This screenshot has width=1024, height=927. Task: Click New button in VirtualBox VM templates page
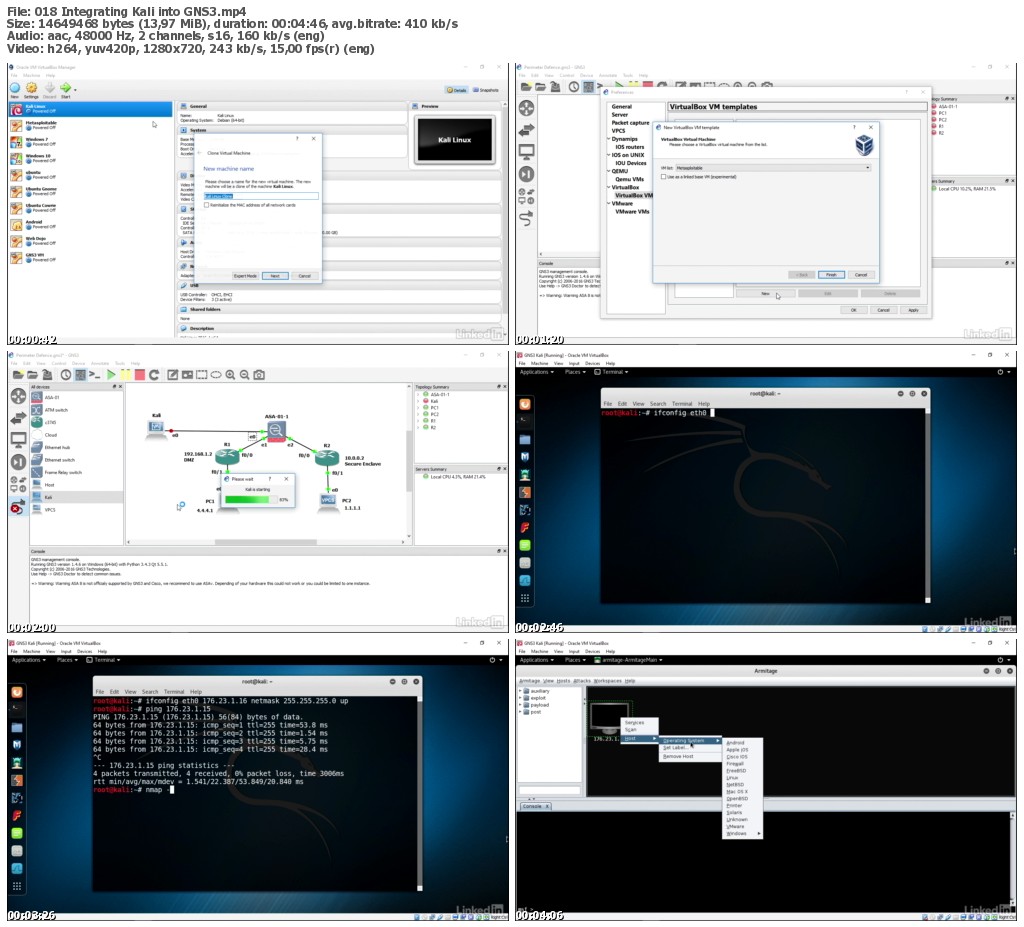[765, 293]
